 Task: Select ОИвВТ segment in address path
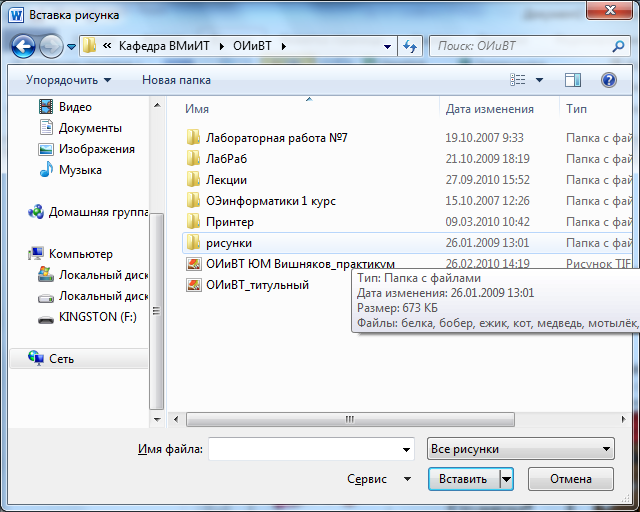tap(252, 46)
